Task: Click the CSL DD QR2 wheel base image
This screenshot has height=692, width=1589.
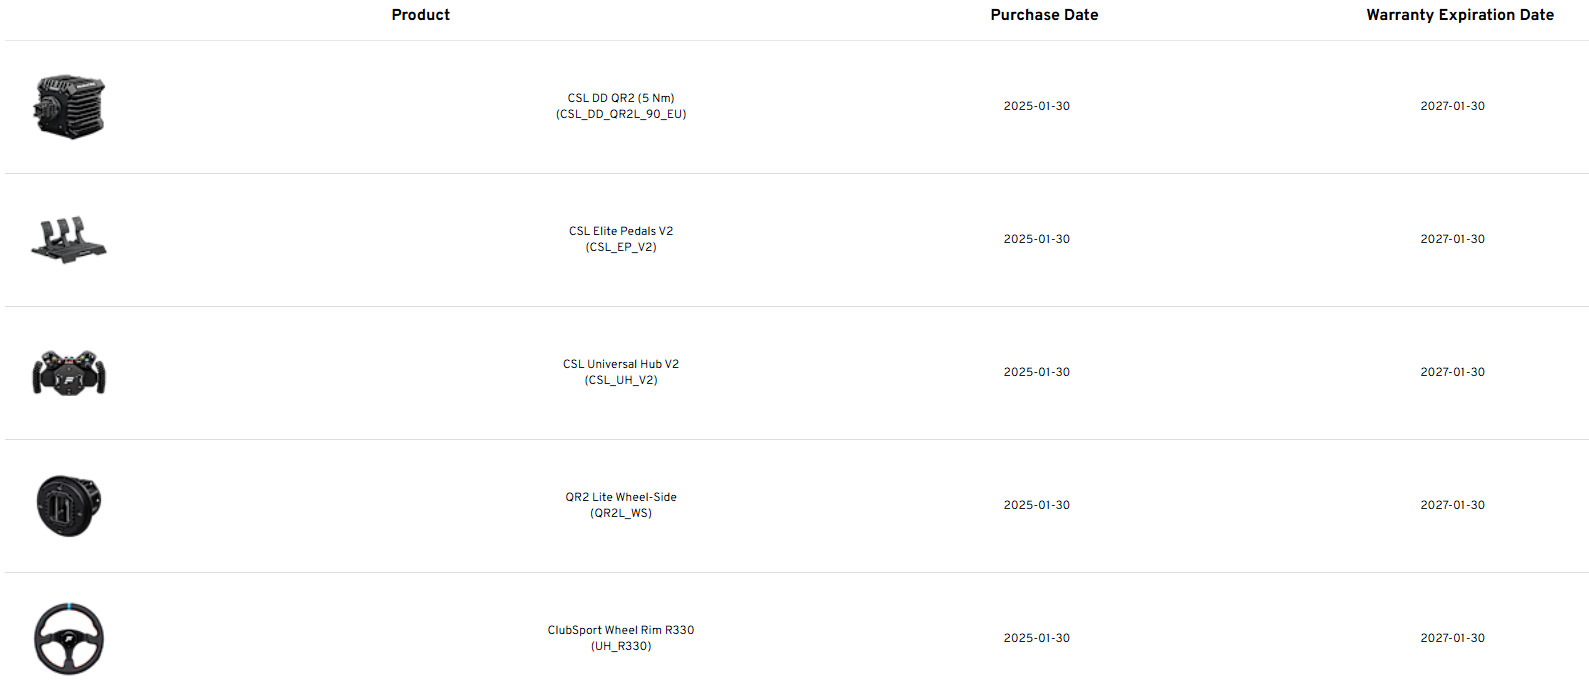Action: (69, 106)
